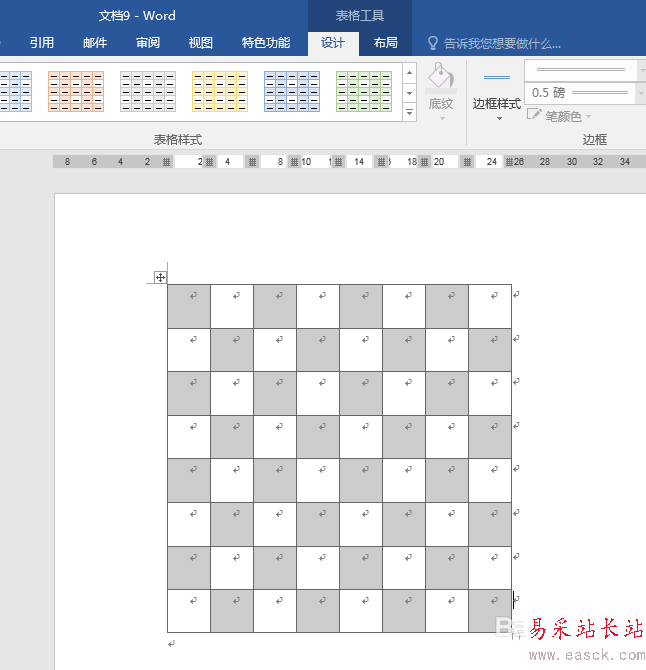Click the 表格样式 group label

pyautogui.click(x=178, y=139)
